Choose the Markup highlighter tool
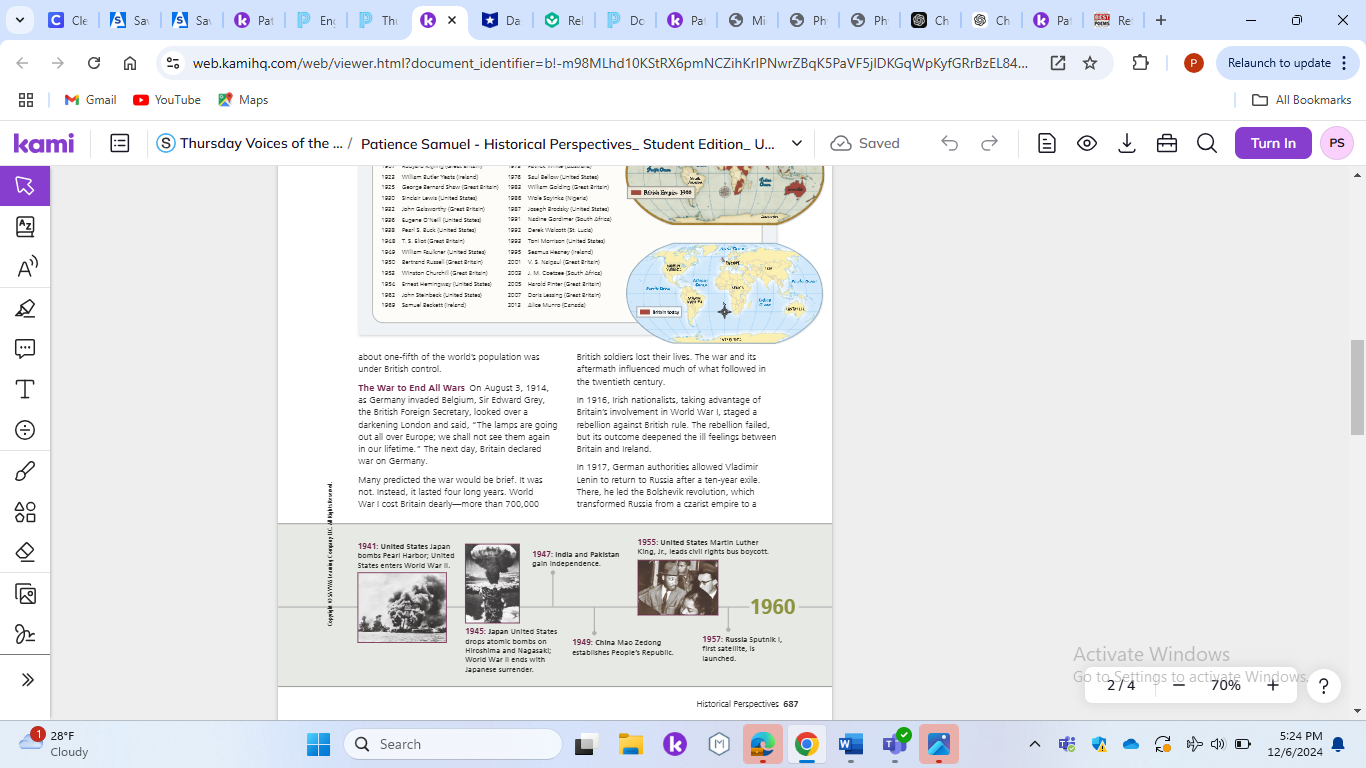Image resolution: width=1366 pixels, height=768 pixels. click(x=25, y=308)
